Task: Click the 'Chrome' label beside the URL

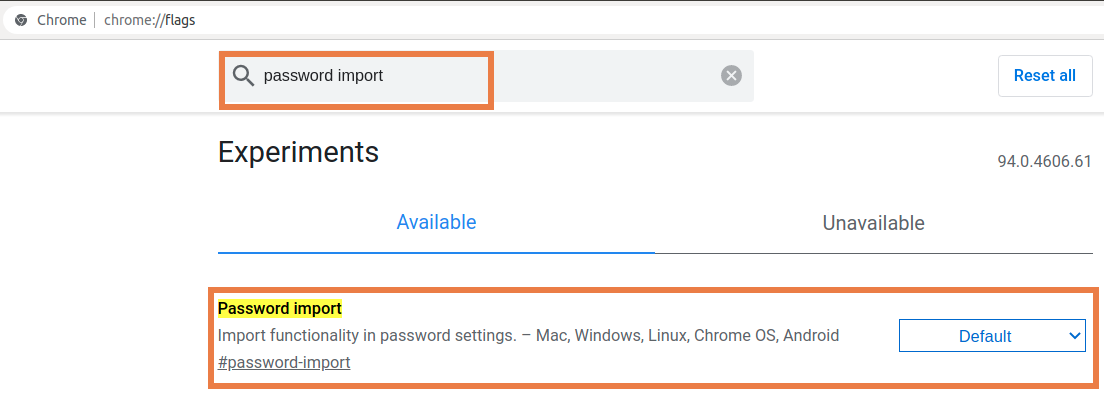Action: pos(61,20)
